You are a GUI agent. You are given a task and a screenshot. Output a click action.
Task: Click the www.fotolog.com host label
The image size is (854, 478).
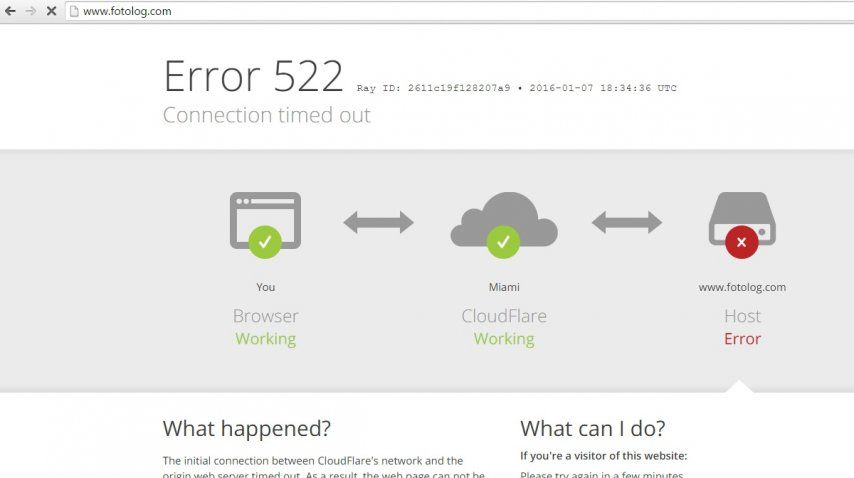point(742,287)
